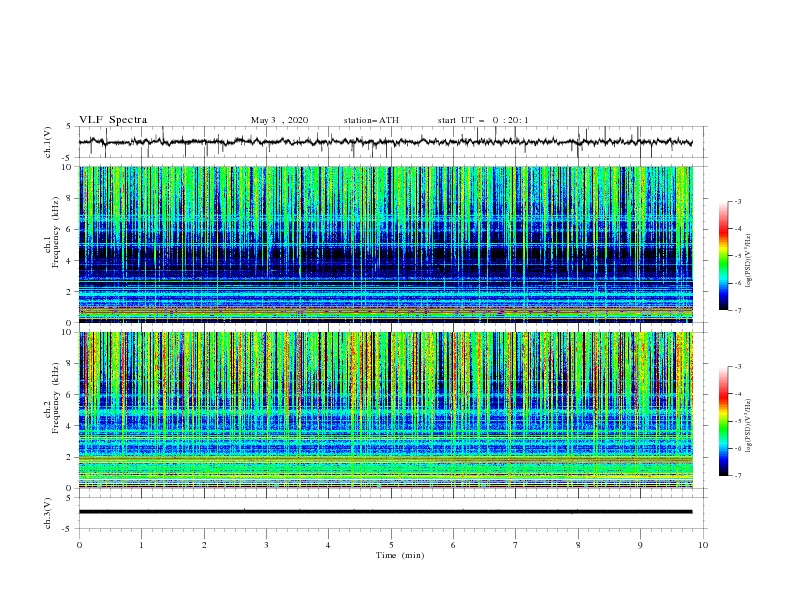Click the ch.2 log(PSD) colorbar label
This screenshot has width=792, height=612.
pyautogui.click(x=749, y=425)
